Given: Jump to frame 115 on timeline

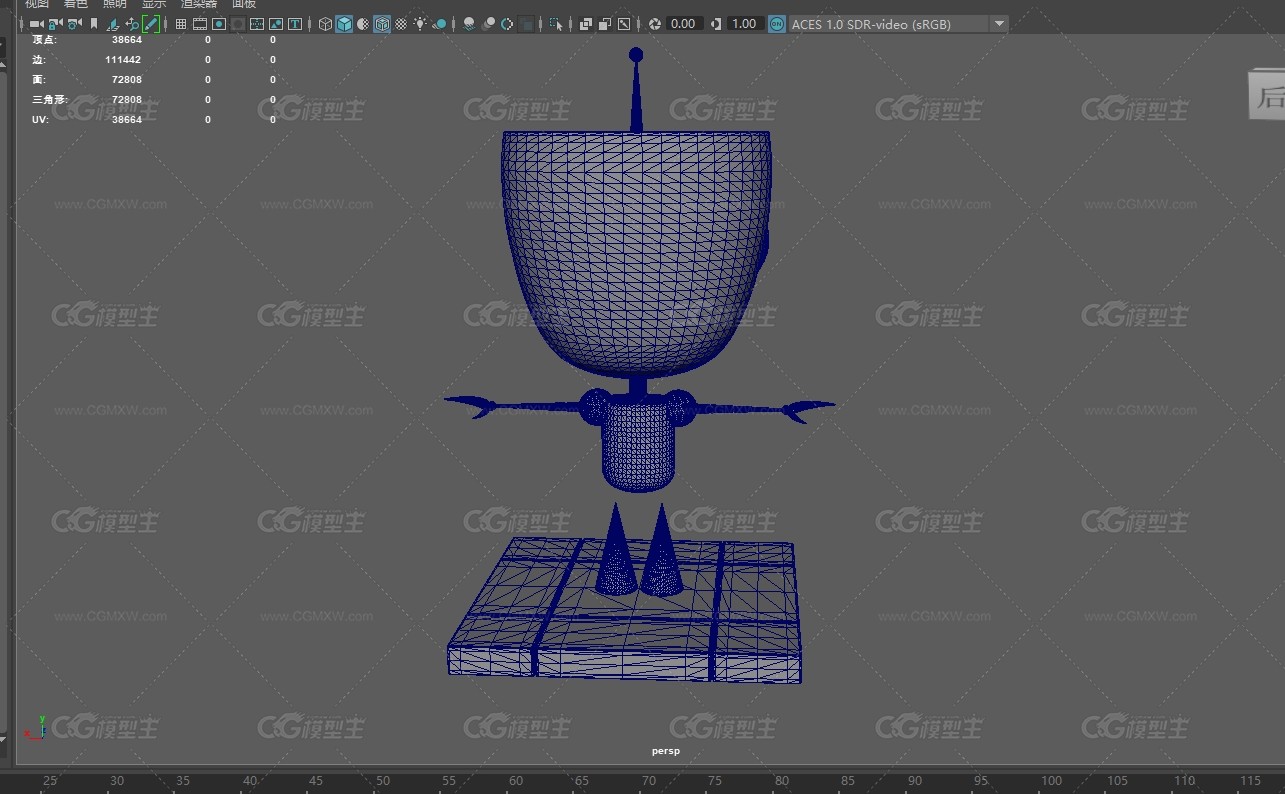Looking at the screenshot, I should 1250,781.
